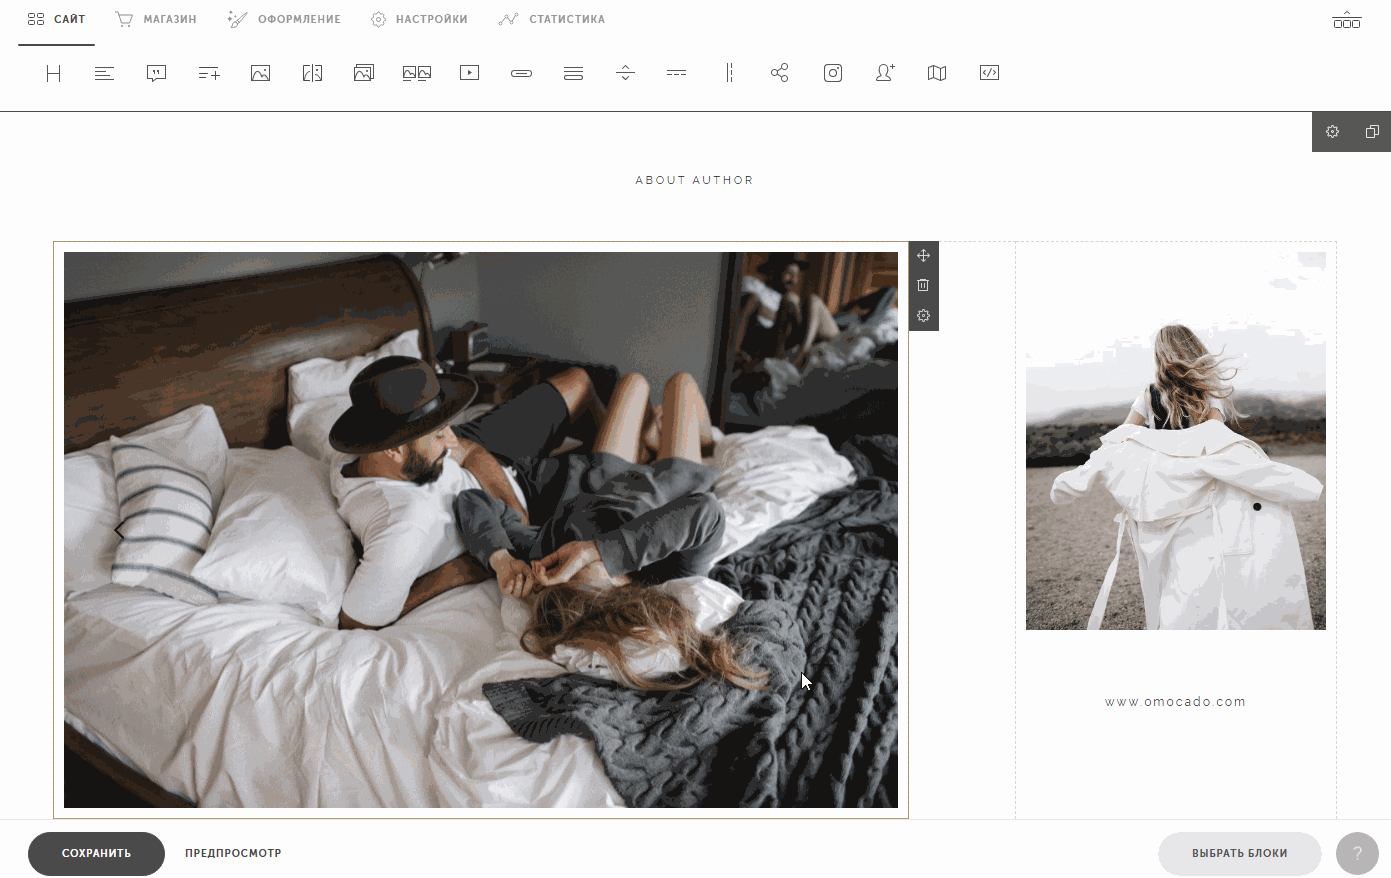
Task: Insert an HTML code block
Action: 989,72
